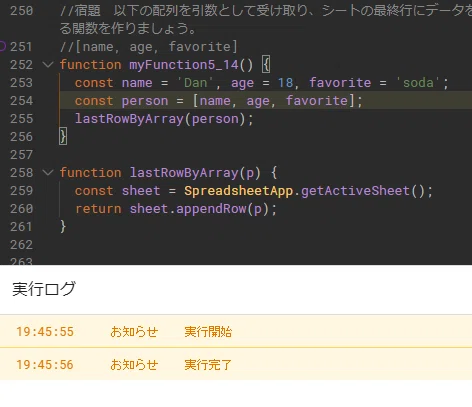Collapse the myFunction5_14 function fold arrow
472x407 pixels.
tap(48, 64)
